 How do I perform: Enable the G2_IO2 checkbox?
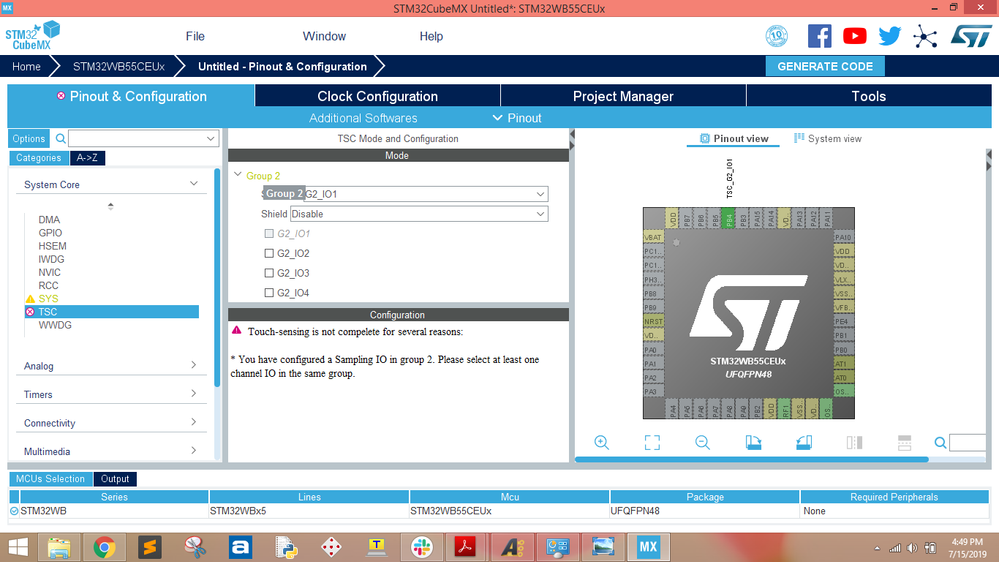[269, 253]
